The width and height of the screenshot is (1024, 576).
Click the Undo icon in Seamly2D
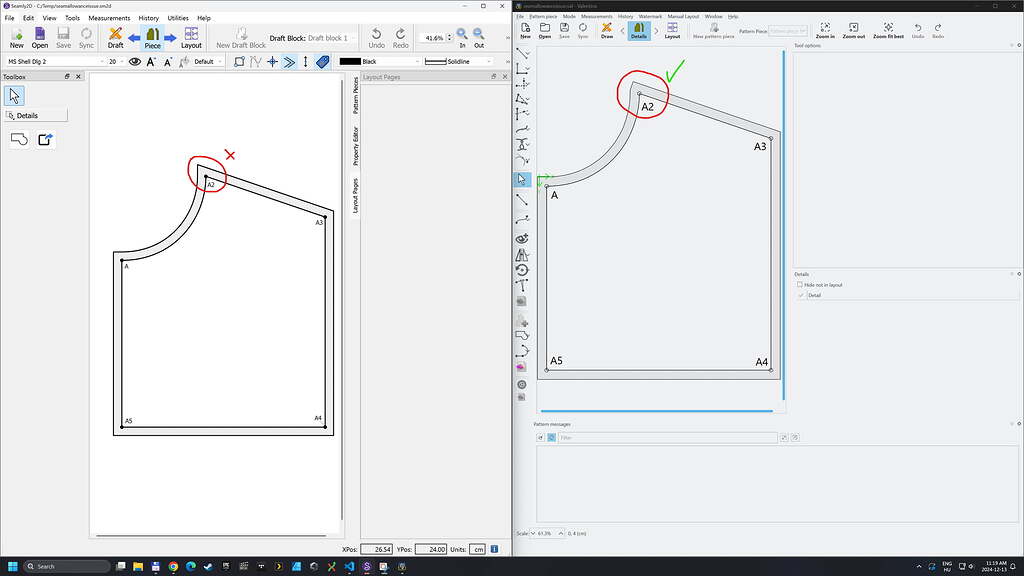tap(377, 35)
